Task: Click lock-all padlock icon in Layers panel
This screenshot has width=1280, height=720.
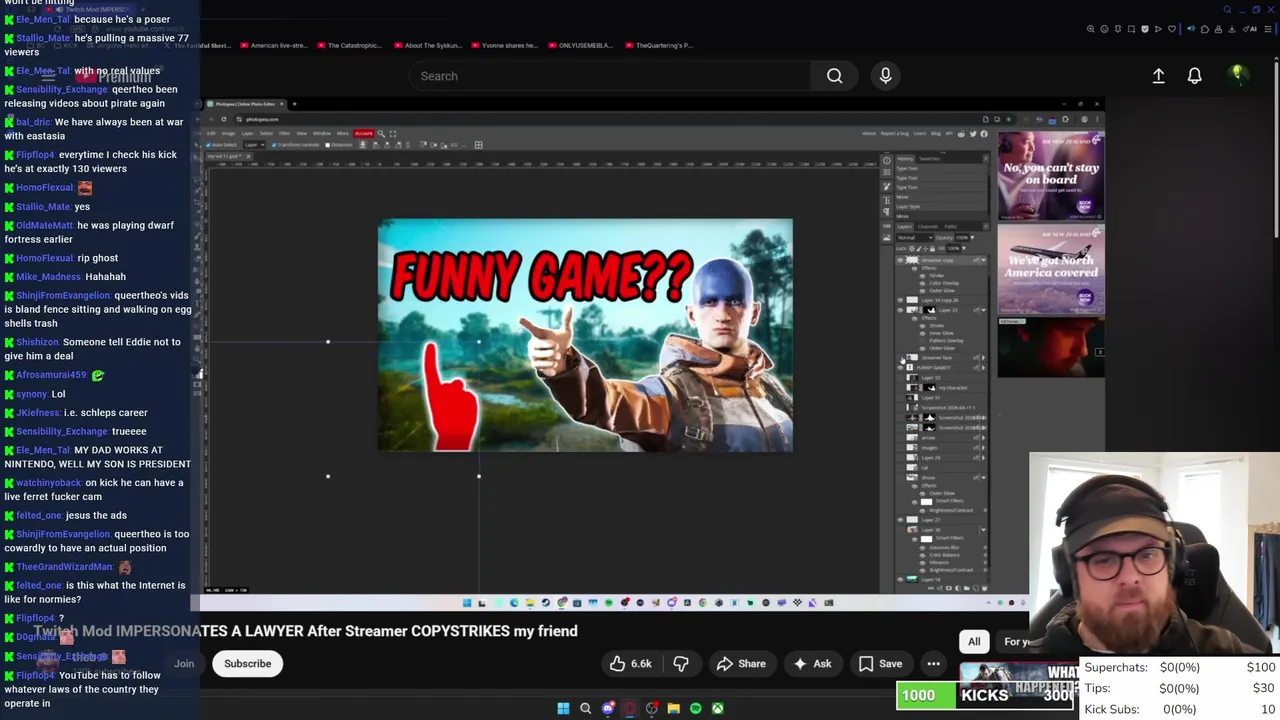Action: (932, 248)
